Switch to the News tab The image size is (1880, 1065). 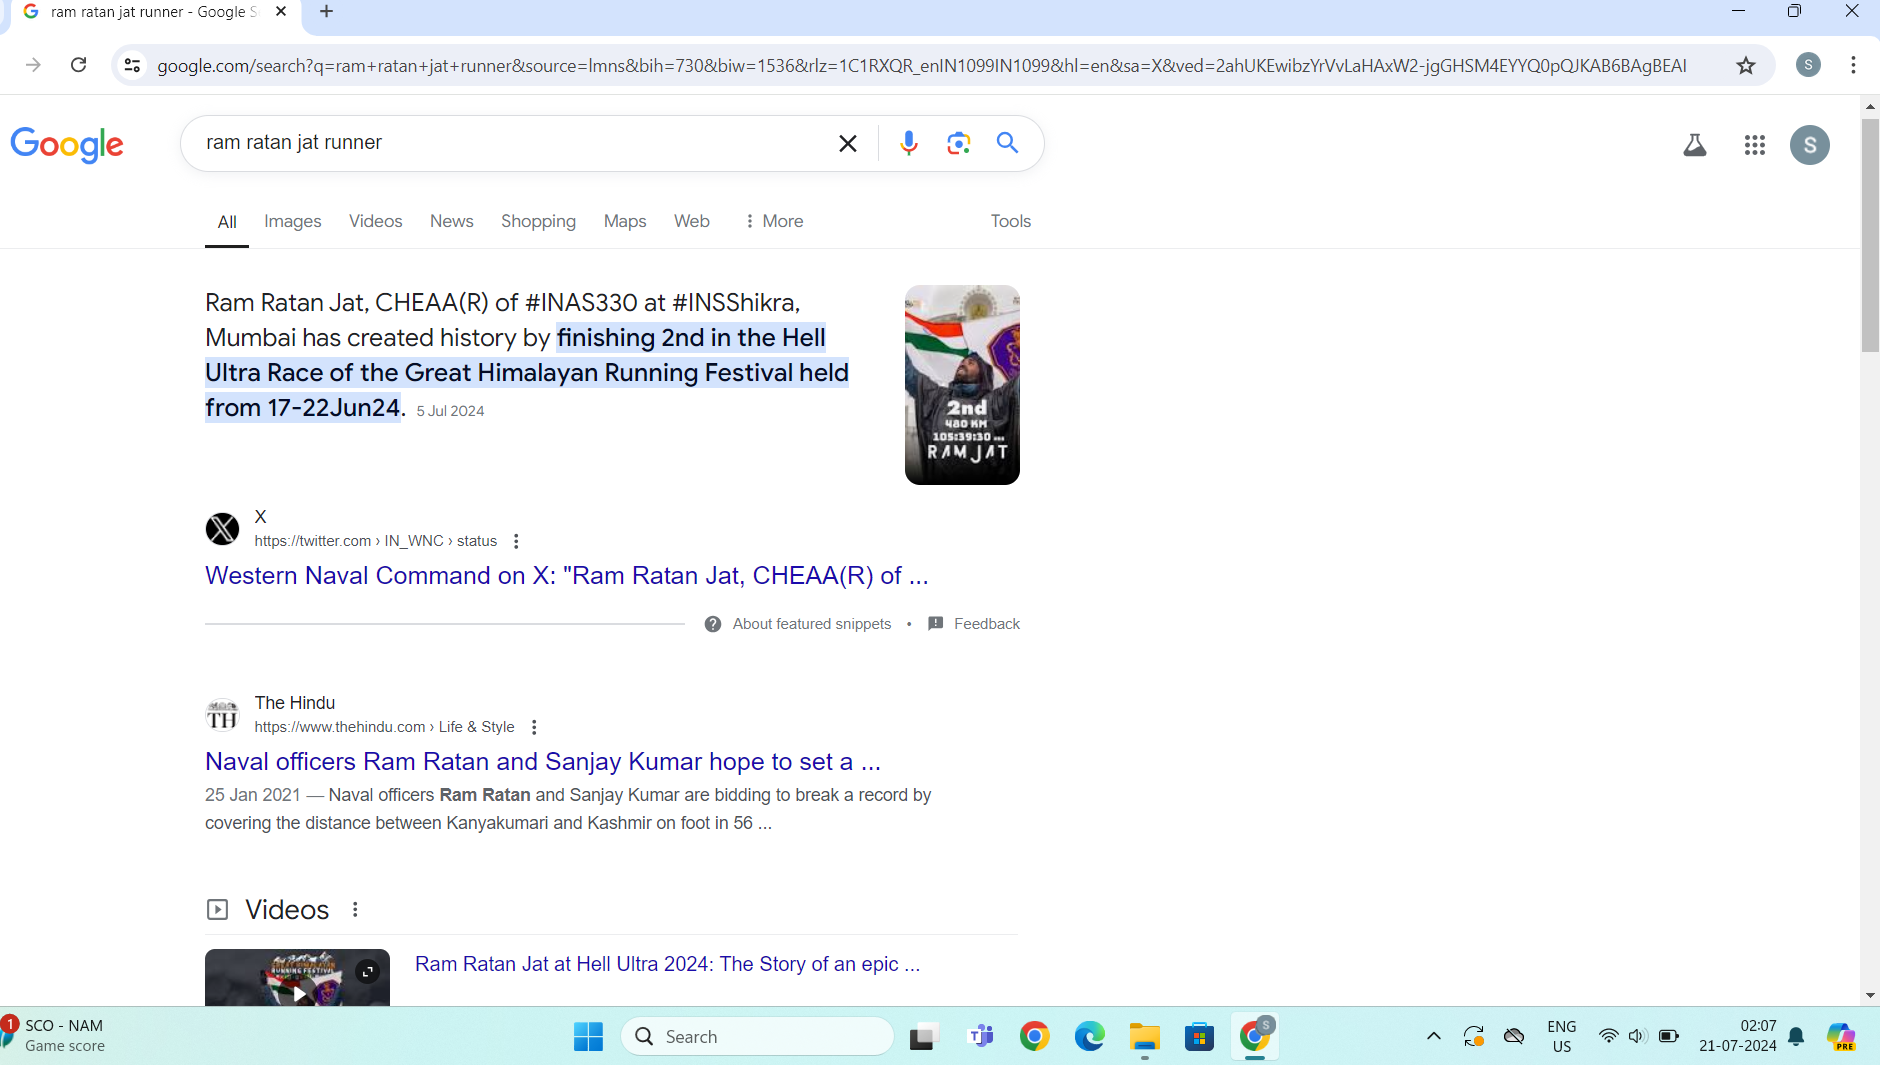[451, 221]
